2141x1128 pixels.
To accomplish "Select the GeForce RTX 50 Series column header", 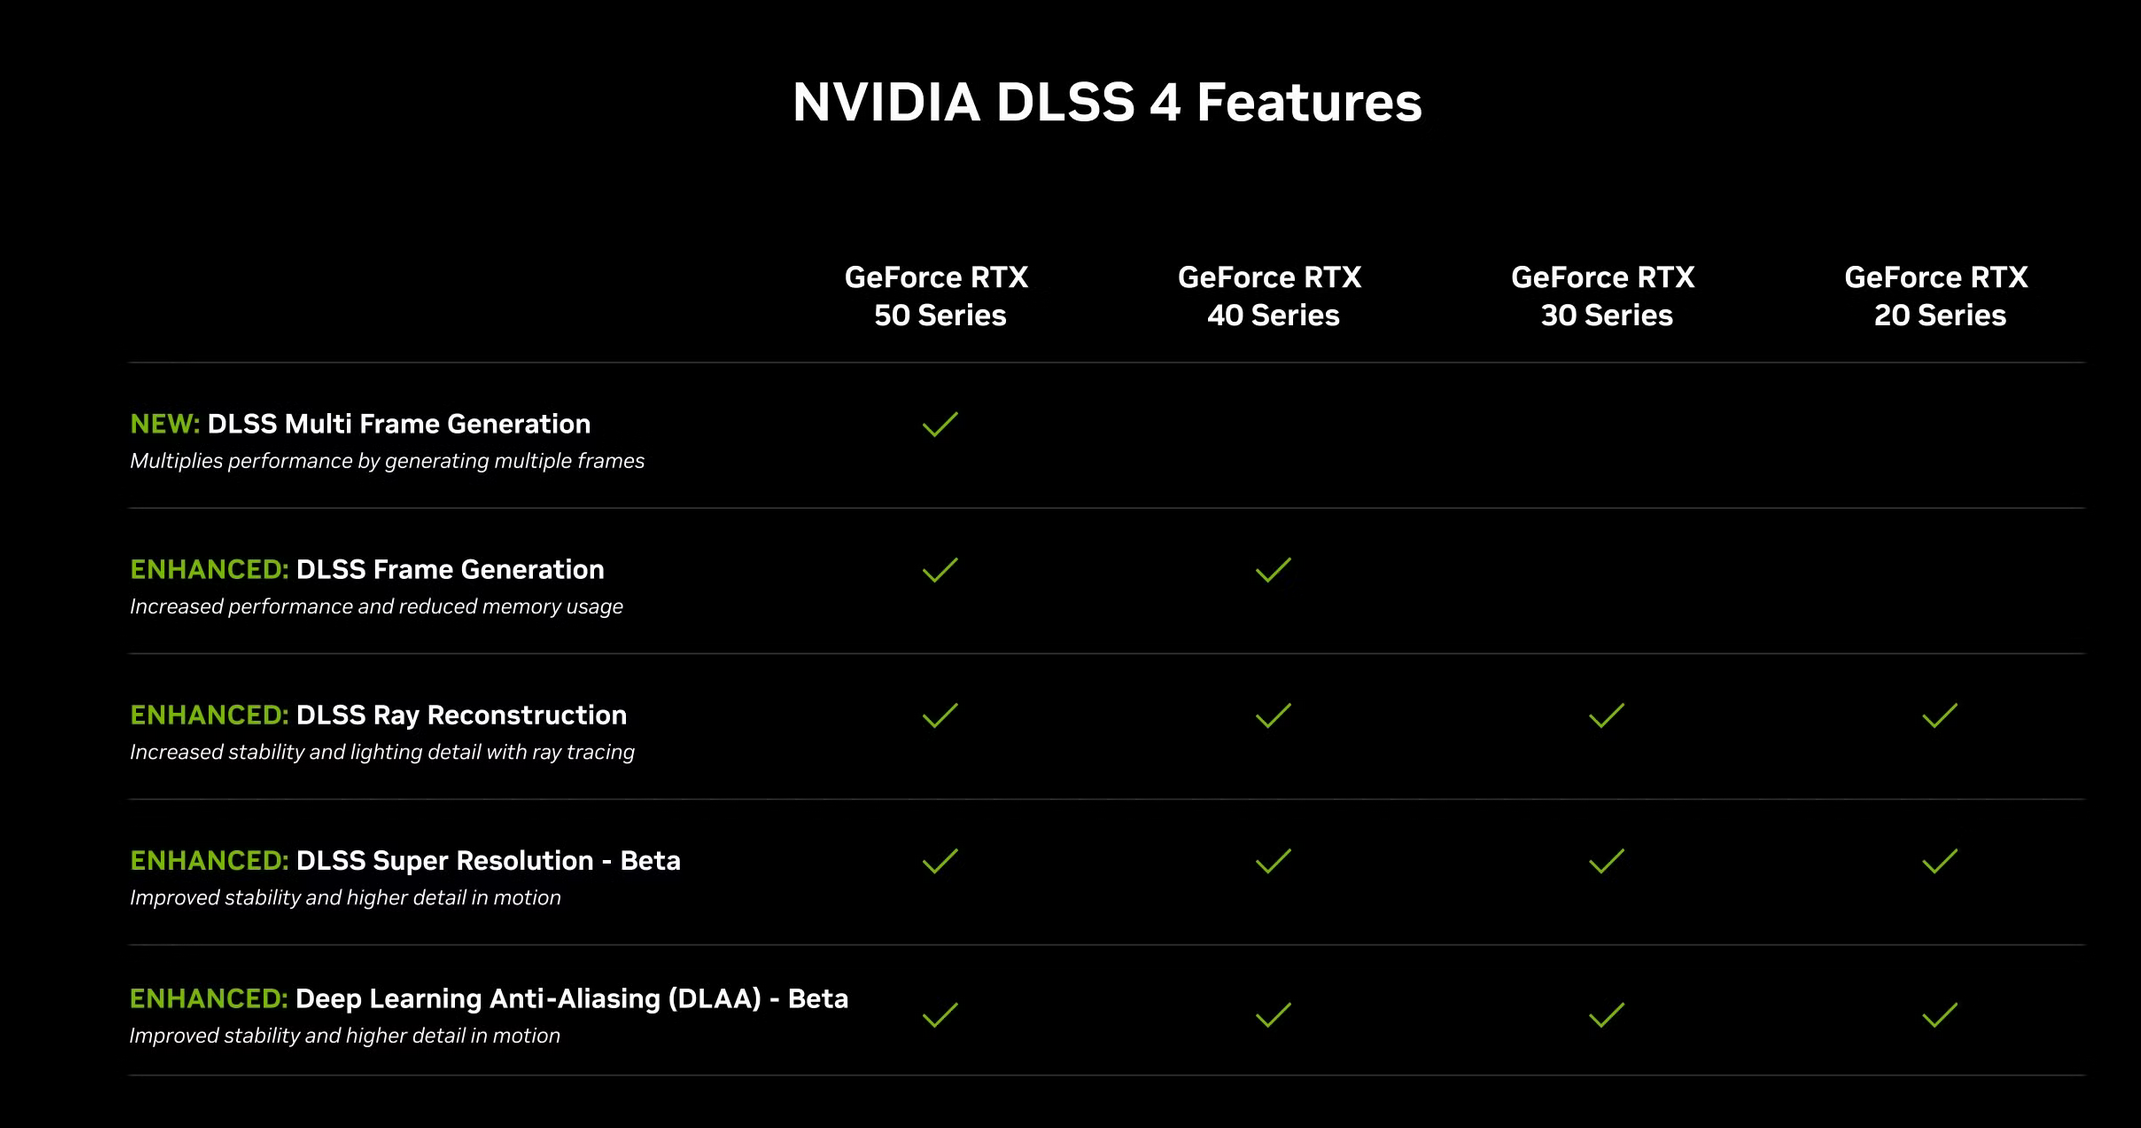I will point(937,296).
